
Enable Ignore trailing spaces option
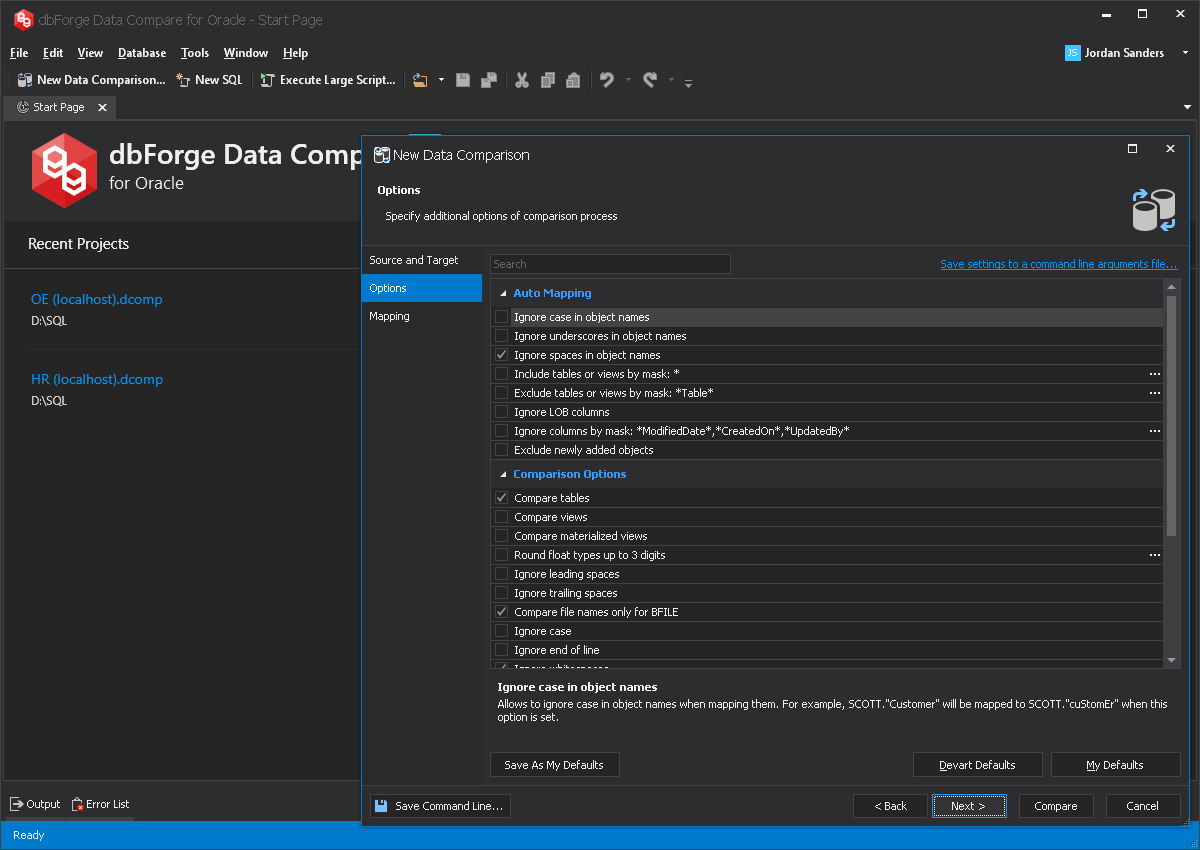tap(501, 593)
